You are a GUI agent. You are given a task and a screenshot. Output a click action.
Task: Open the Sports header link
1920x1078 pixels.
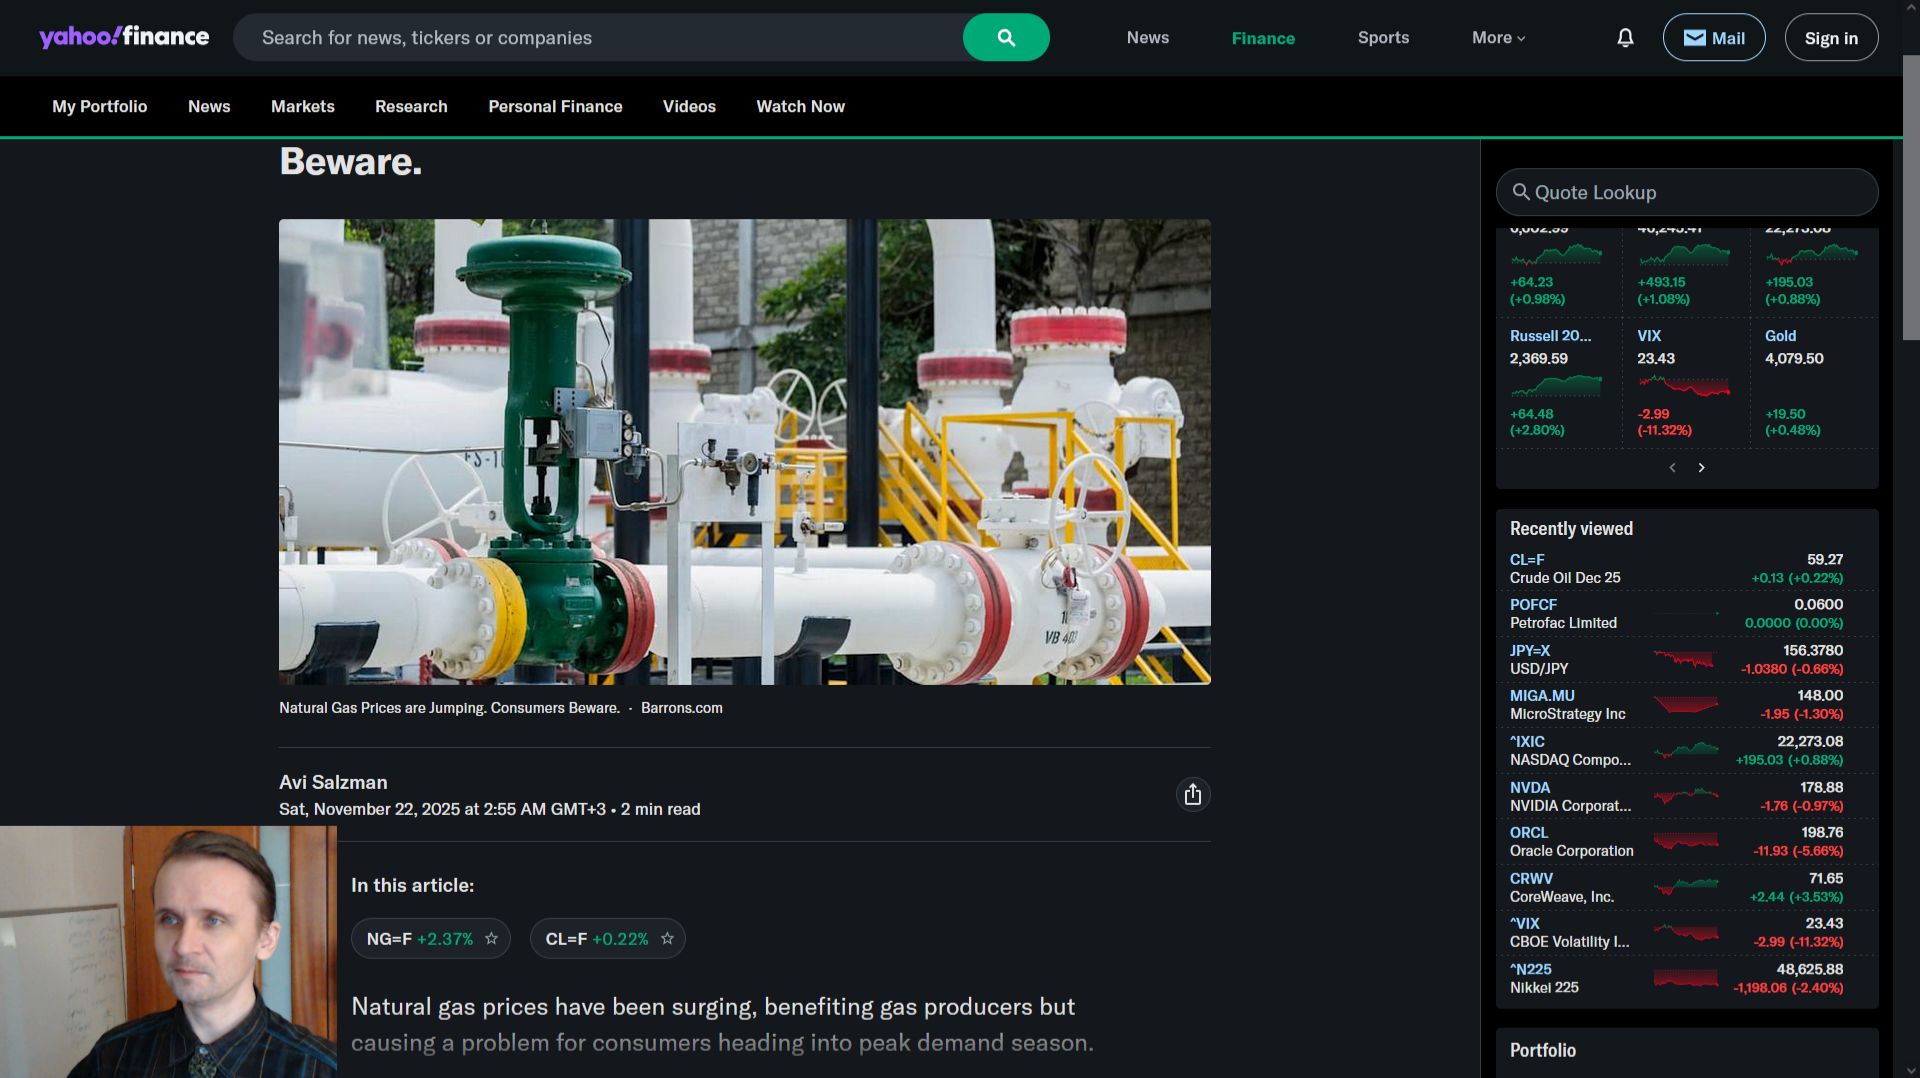coord(1383,38)
